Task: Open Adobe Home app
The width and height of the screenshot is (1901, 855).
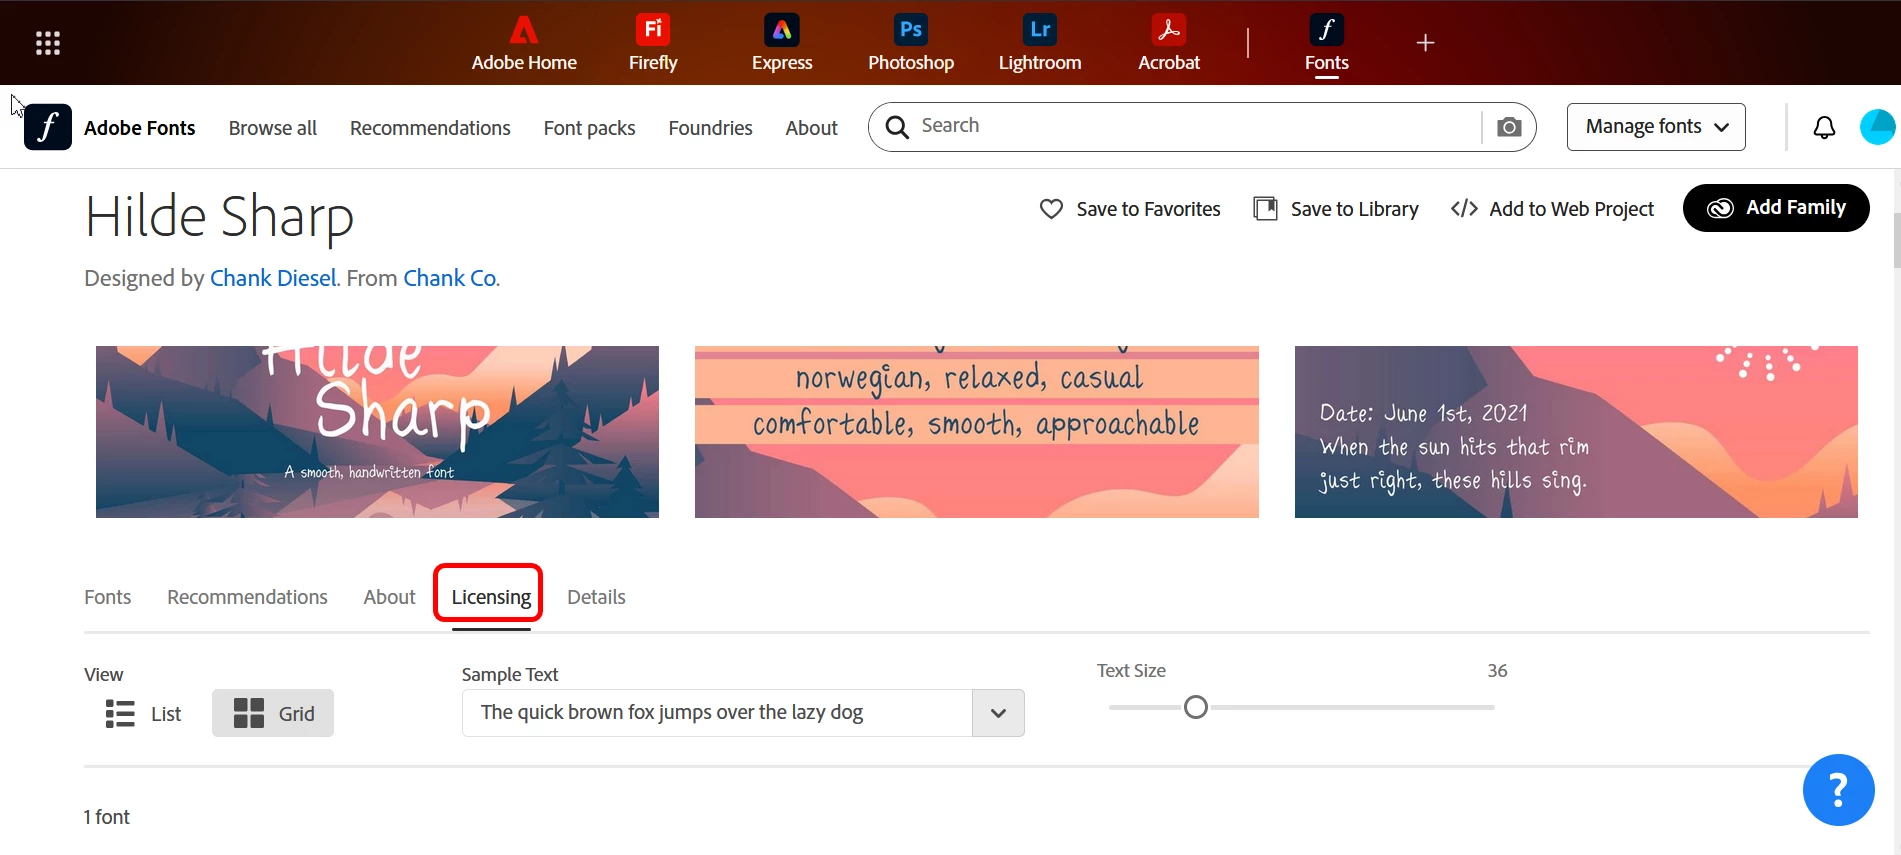Action: click(524, 43)
